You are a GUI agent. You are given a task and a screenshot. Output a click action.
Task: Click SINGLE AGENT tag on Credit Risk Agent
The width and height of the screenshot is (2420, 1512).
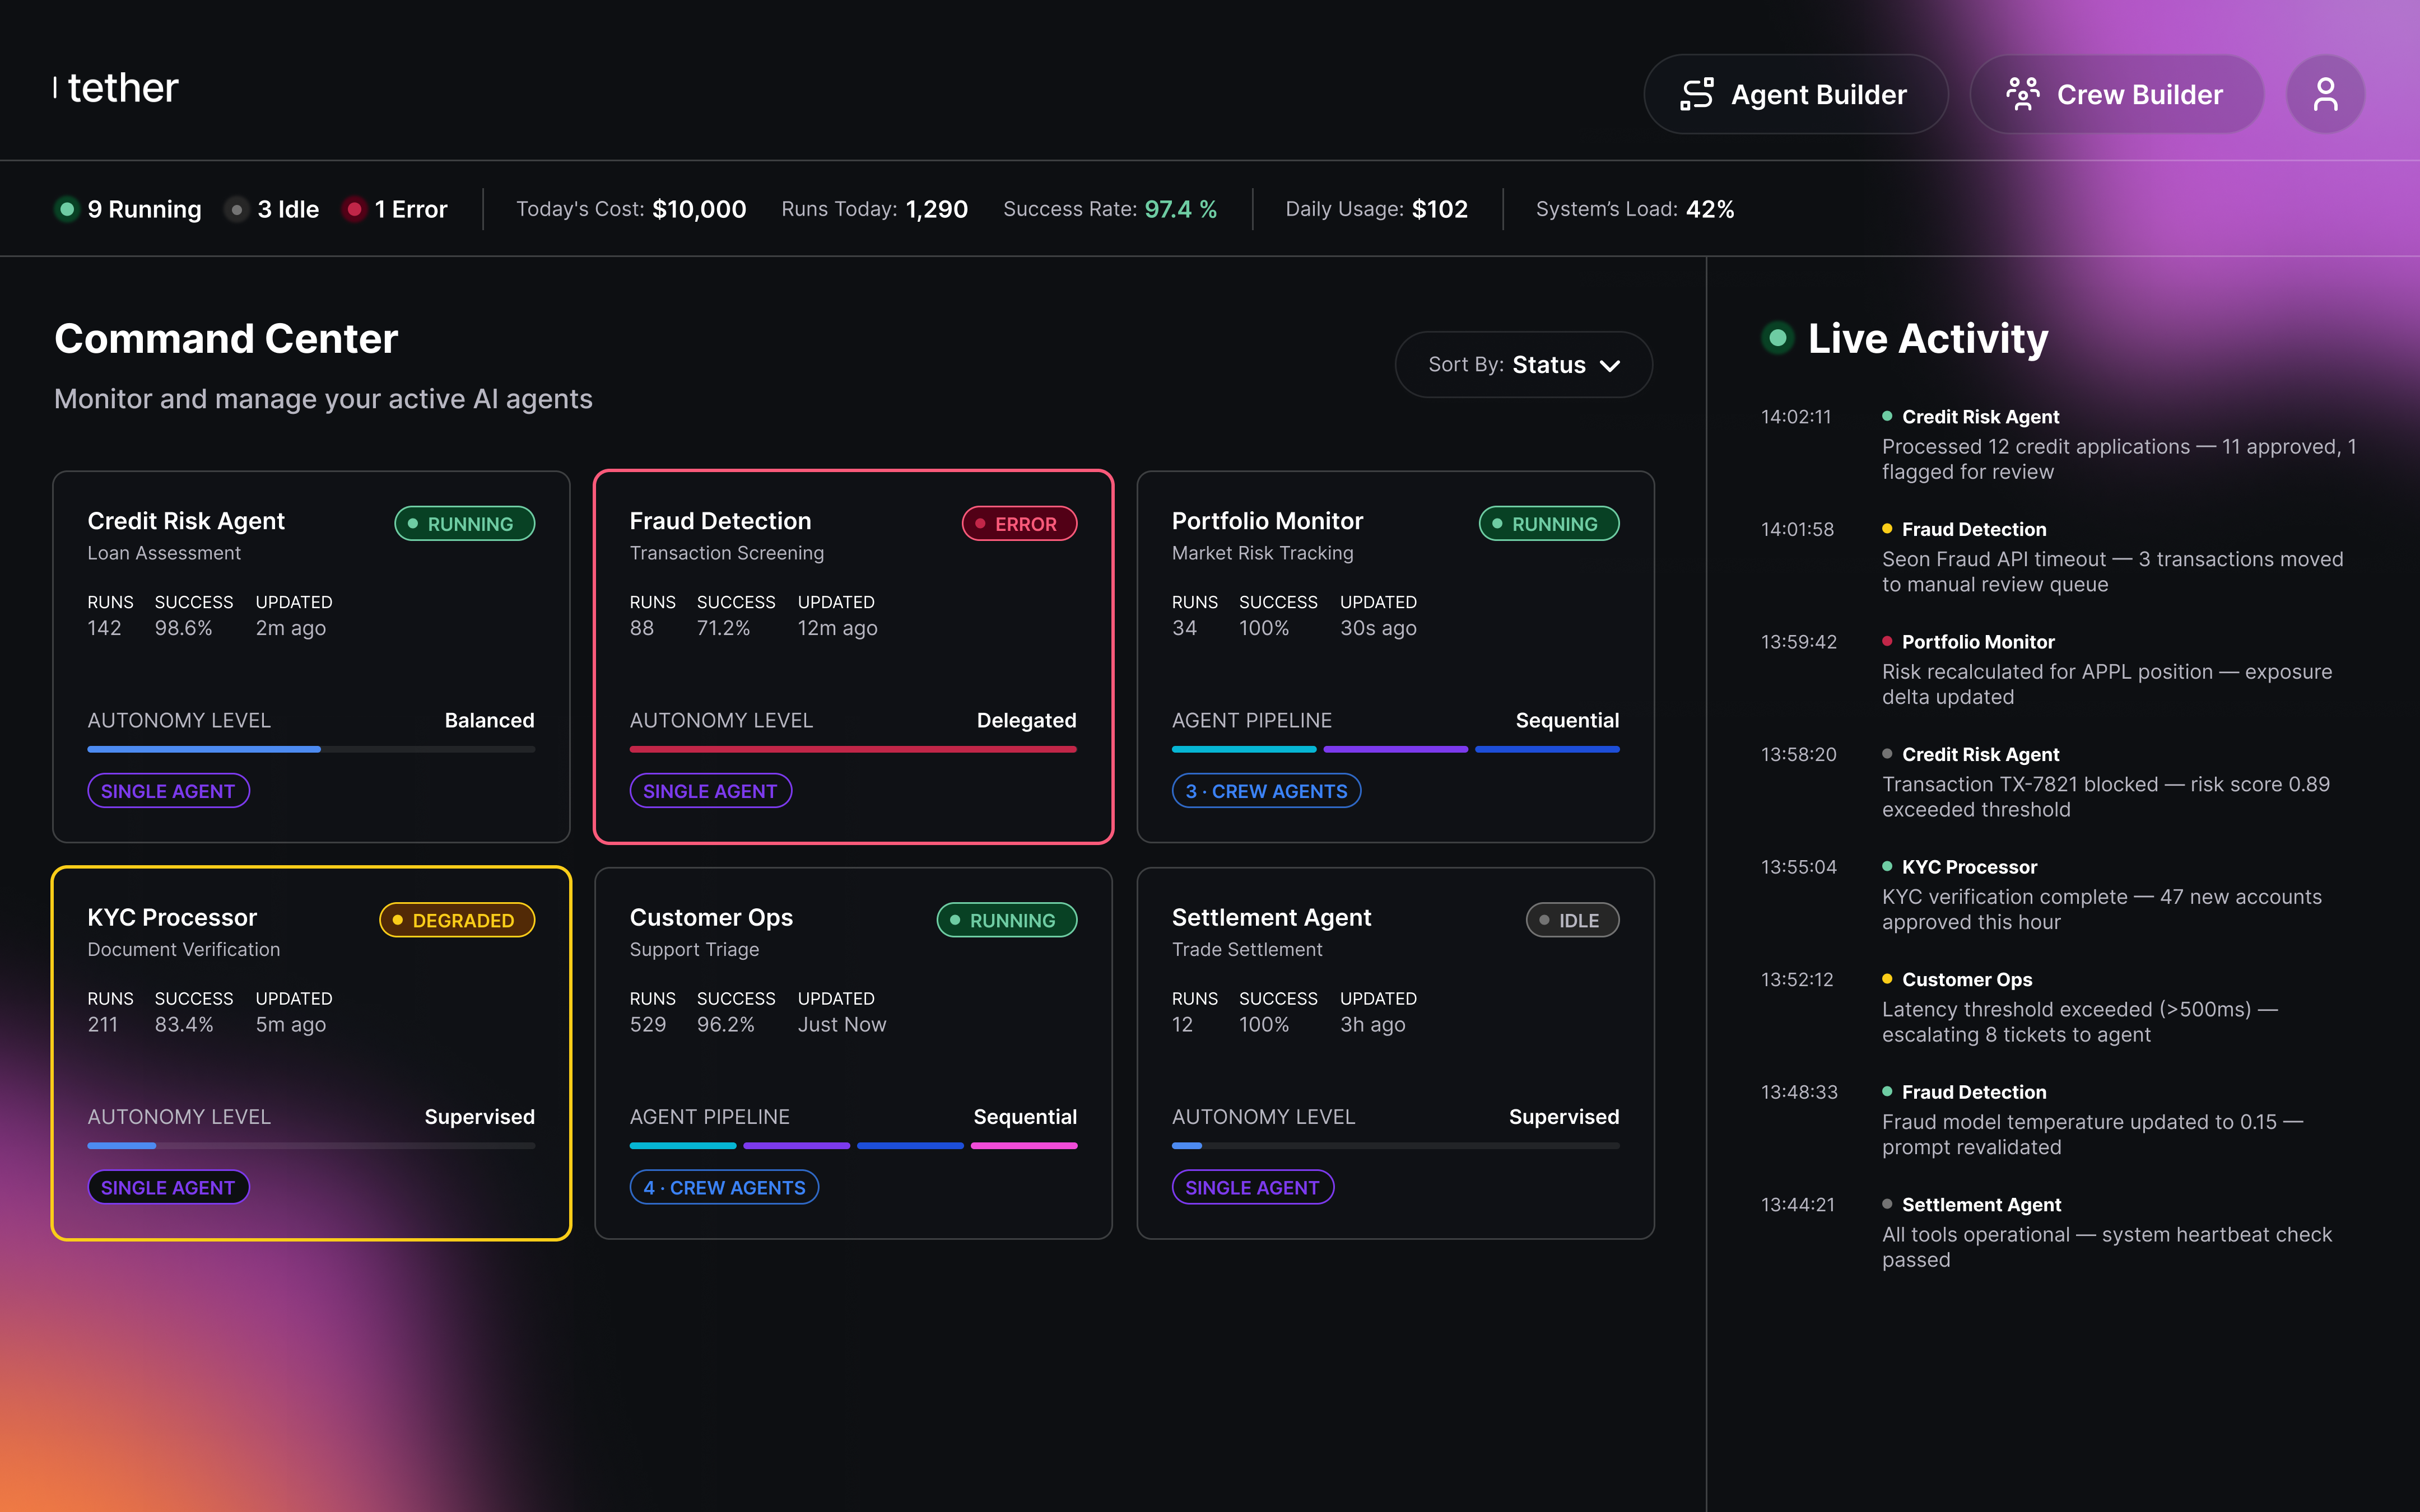point(168,791)
